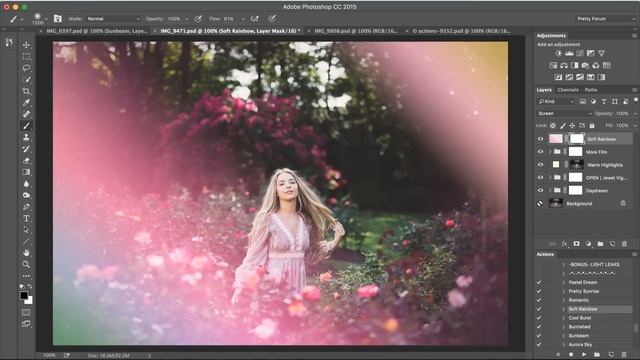Image resolution: width=640 pixels, height=360 pixels.
Task: Switch to the IMG_0397.psd document tab
Action: point(96,31)
